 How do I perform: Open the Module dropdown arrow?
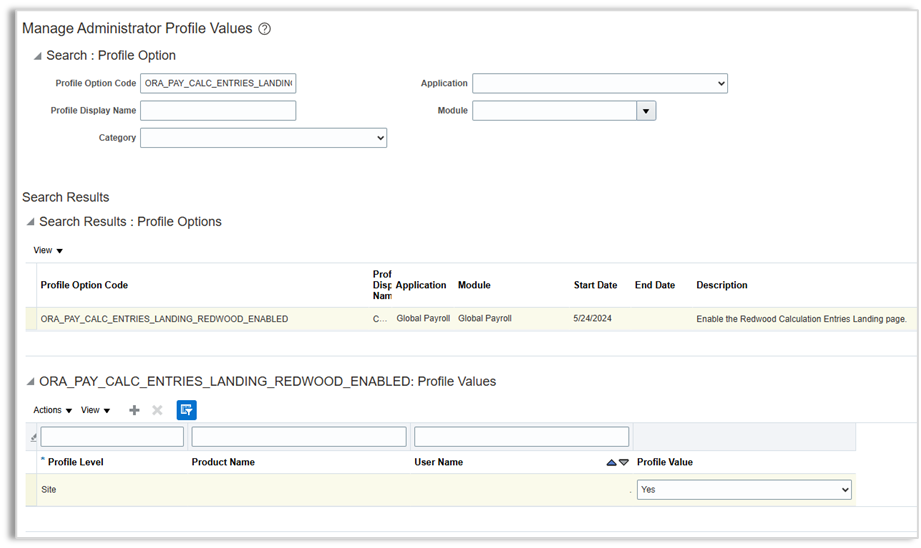646,111
